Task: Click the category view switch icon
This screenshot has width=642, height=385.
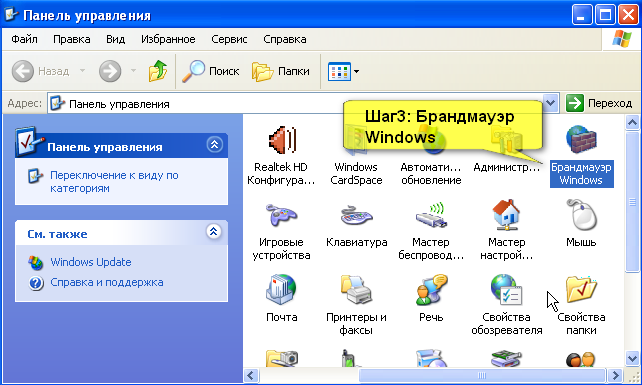Action: tap(35, 176)
